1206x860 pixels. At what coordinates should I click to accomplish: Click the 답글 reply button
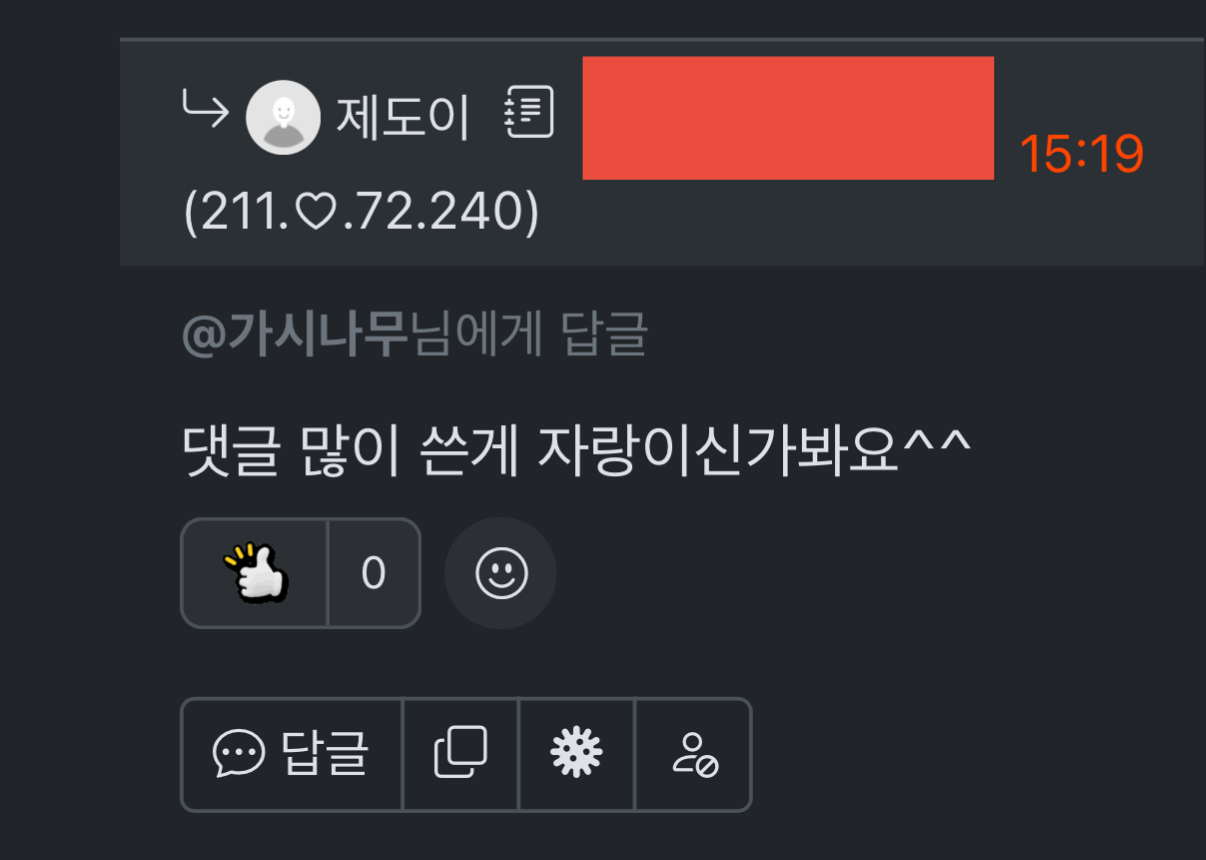click(x=292, y=754)
